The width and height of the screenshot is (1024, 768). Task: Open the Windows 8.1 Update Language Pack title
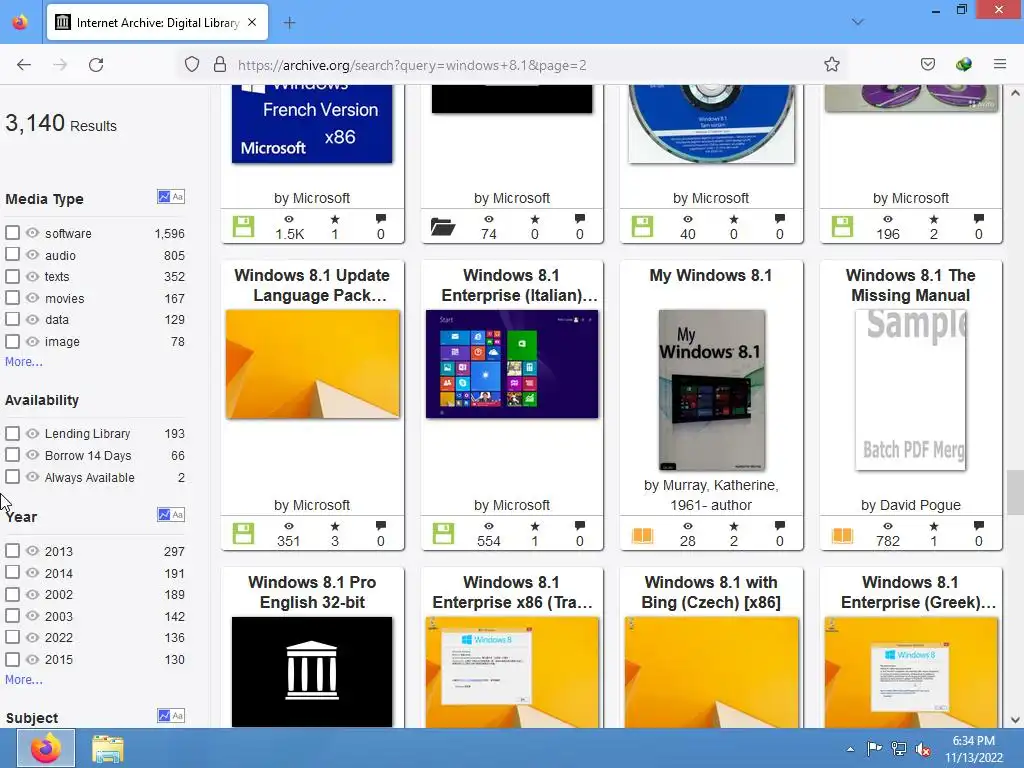(x=312, y=285)
